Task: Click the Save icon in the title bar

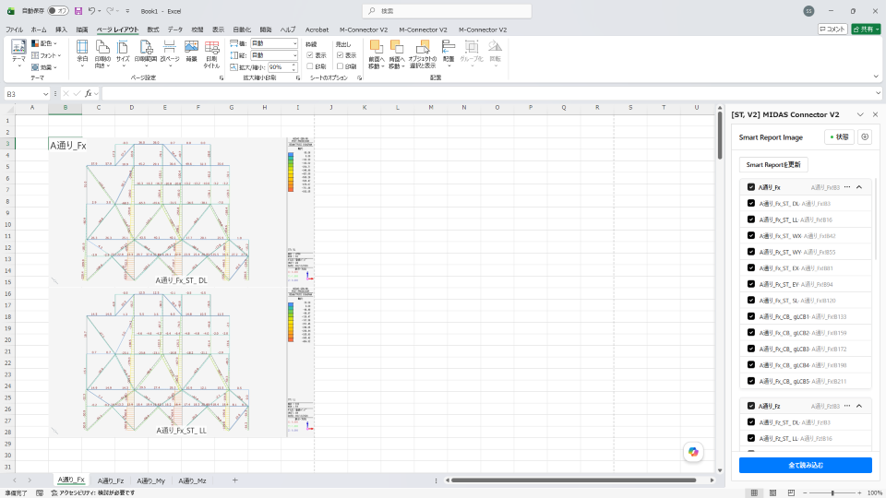Action: (78, 11)
